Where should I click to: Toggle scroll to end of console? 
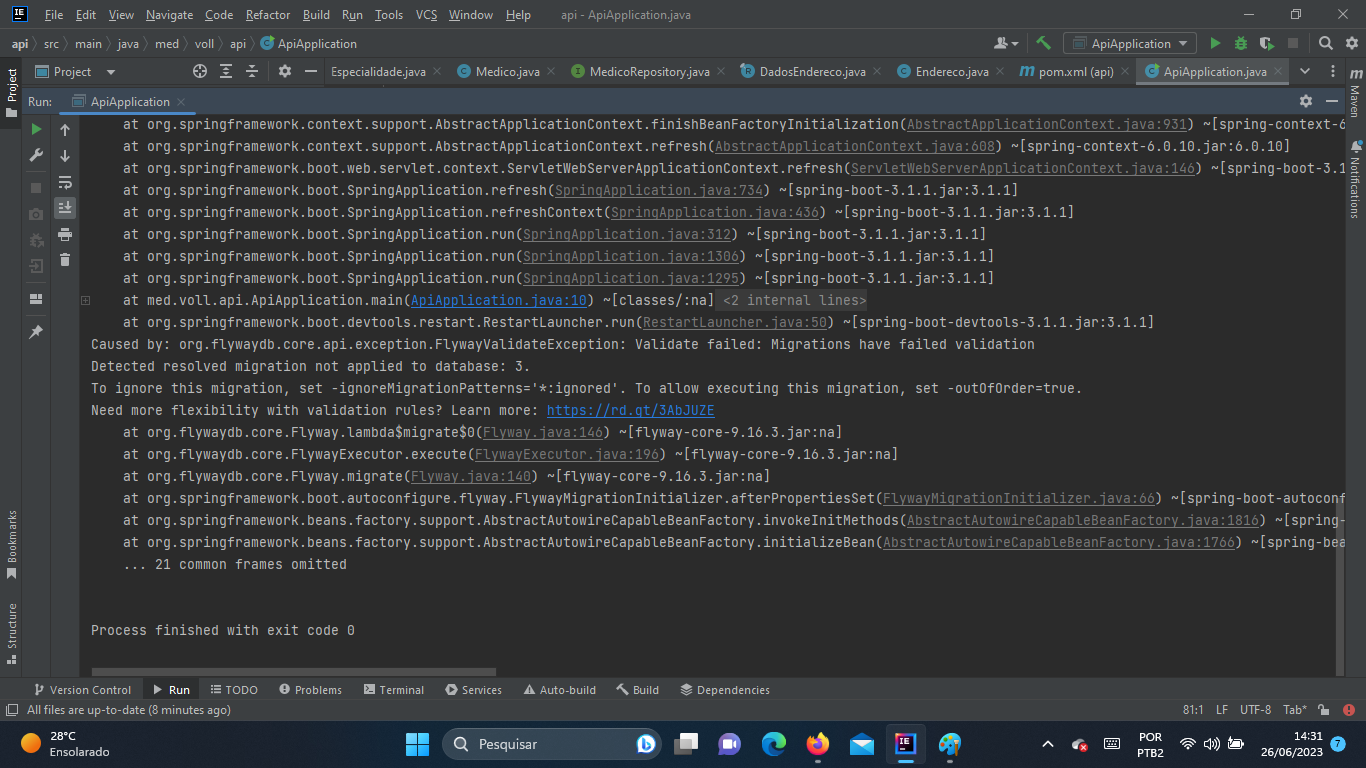click(65, 208)
